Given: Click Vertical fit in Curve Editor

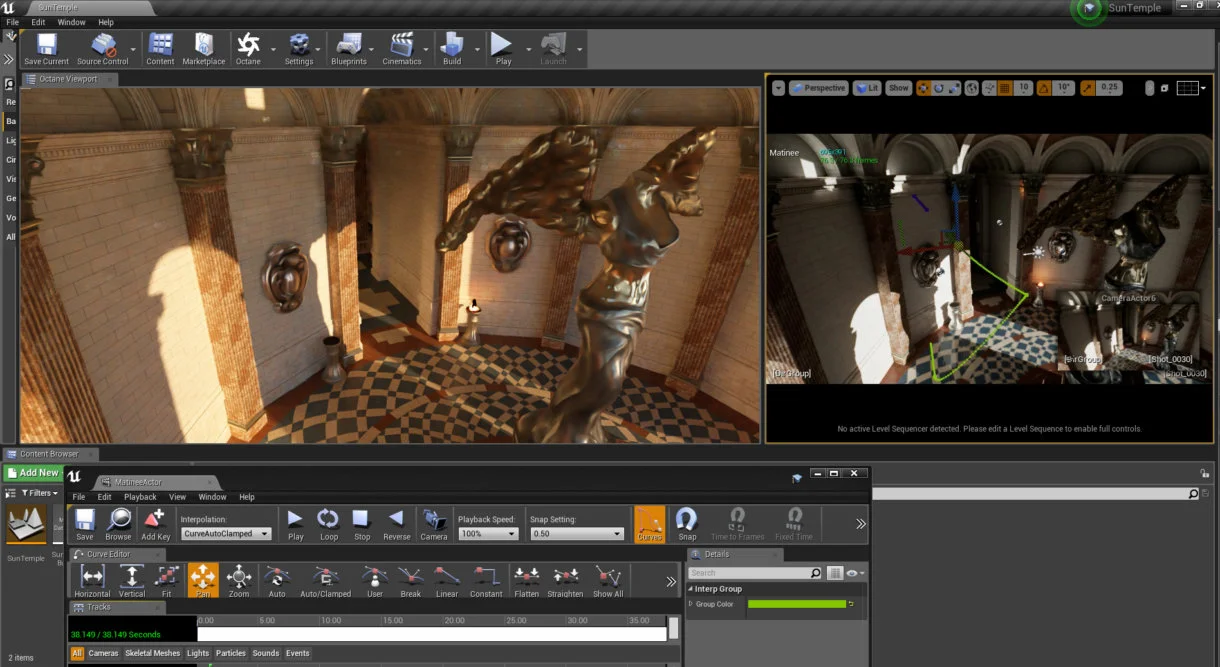Looking at the screenshot, I should click(x=132, y=581).
